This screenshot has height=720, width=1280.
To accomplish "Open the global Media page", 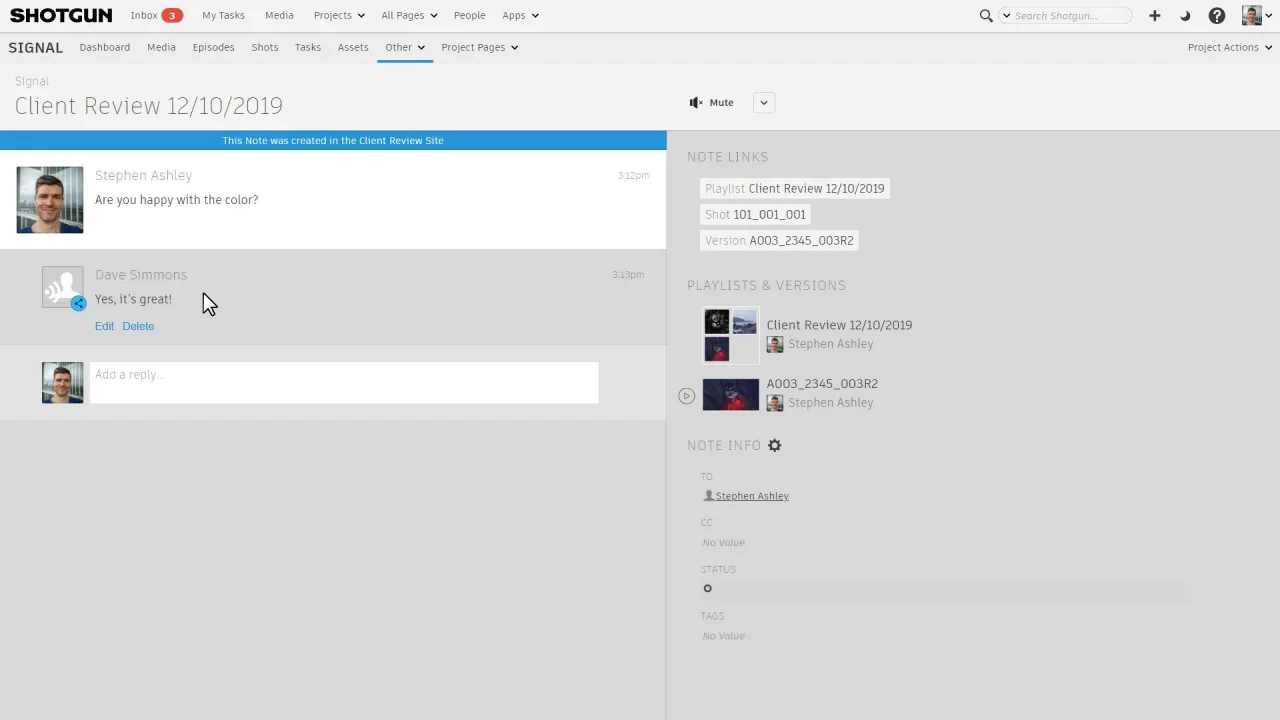I will coord(279,15).
